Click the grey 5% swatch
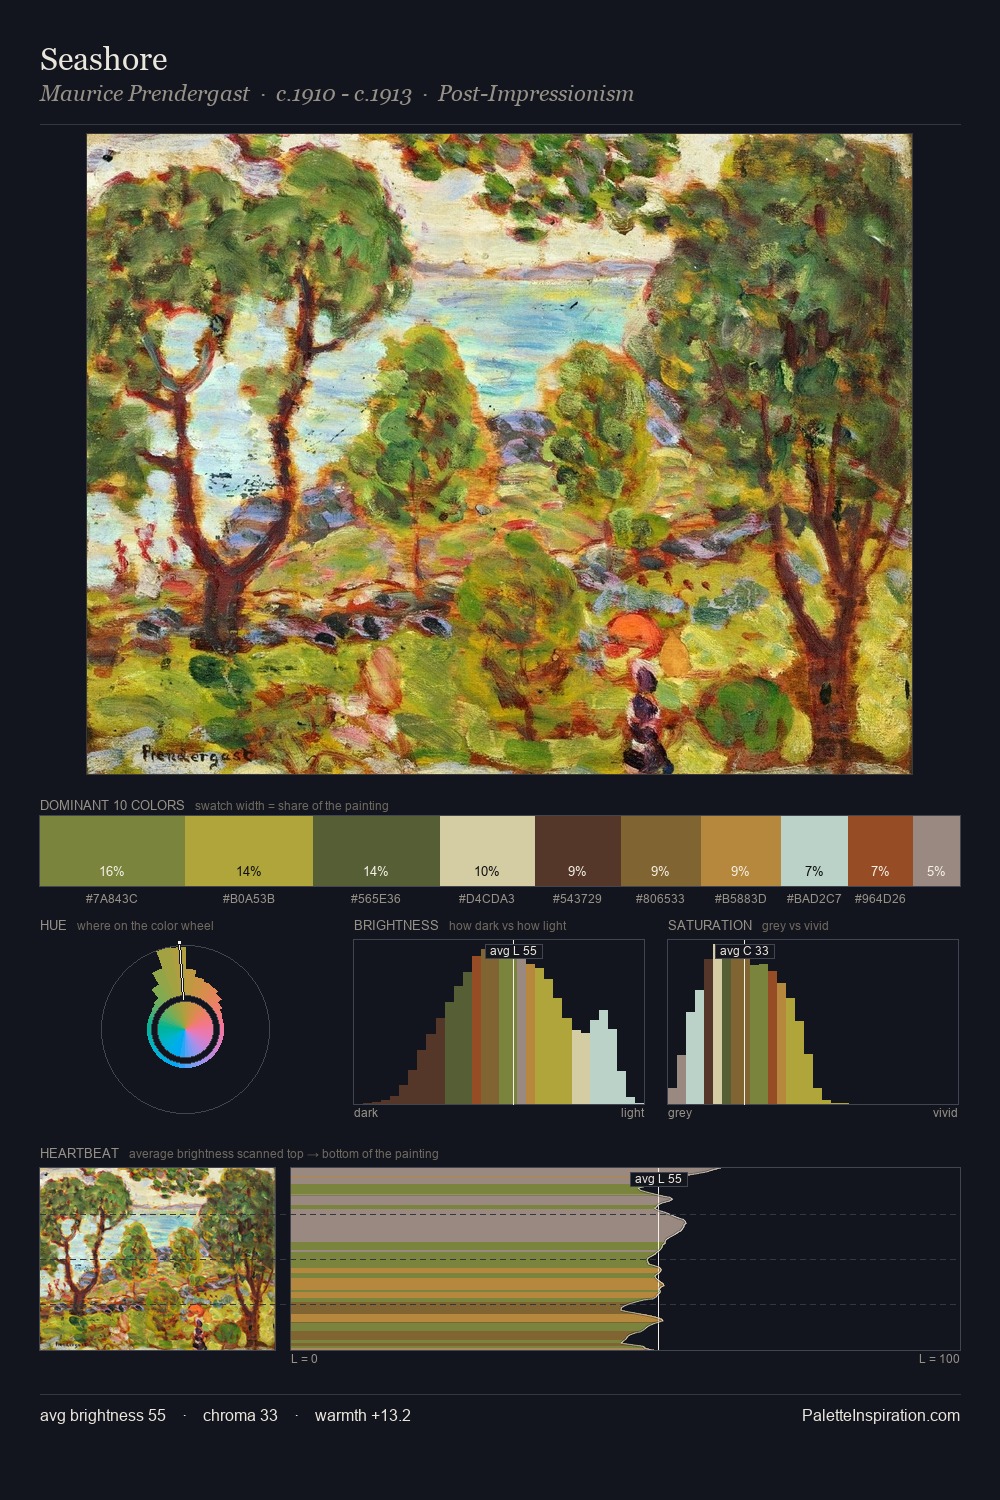The width and height of the screenshot is (1000, 1500). pyautogui.click(x=936, y=851)
